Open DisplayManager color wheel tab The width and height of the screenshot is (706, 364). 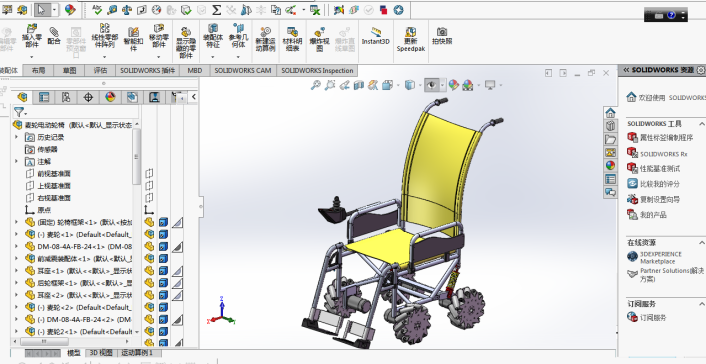pos(110,97)
